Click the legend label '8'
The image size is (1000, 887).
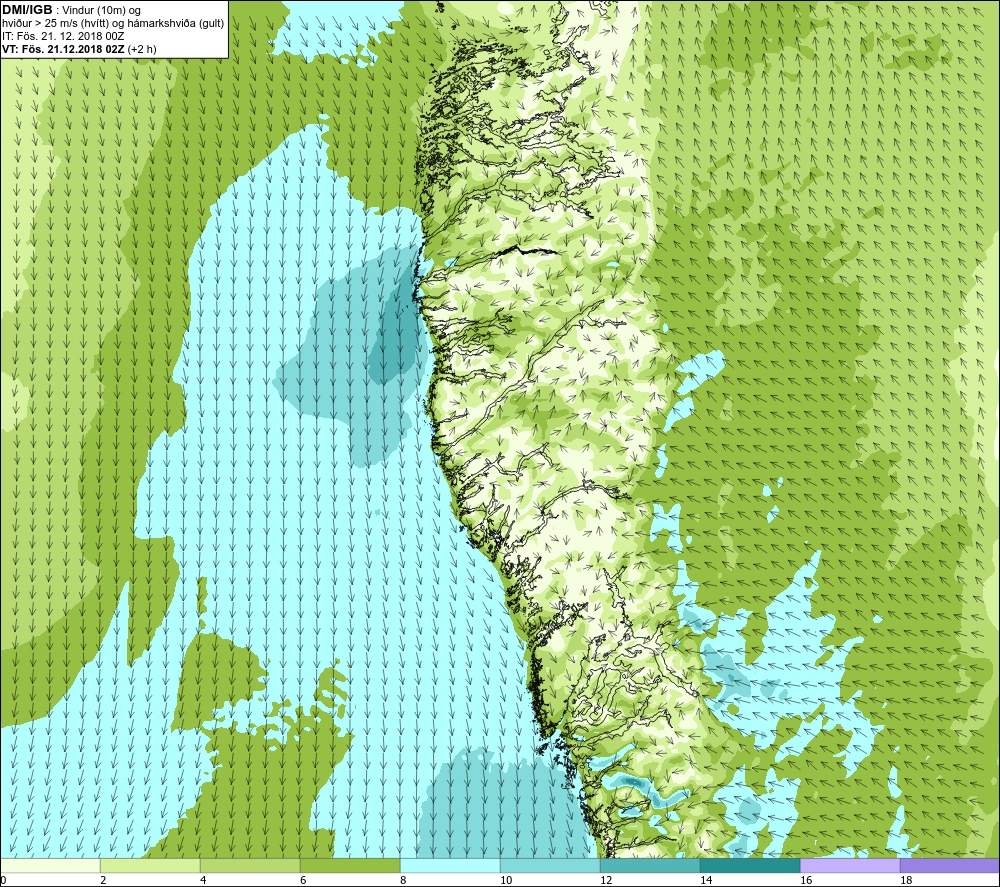[x=403, y=880]
